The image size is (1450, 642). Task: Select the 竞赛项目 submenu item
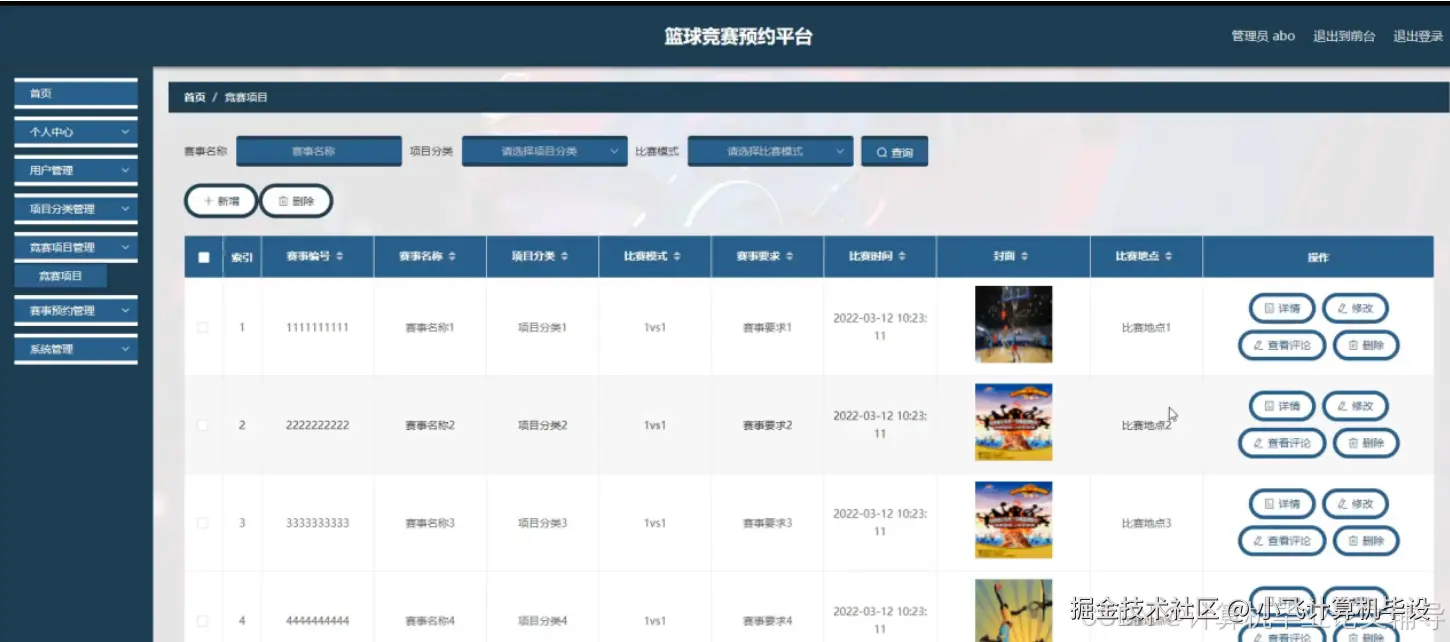coord(61,276)
